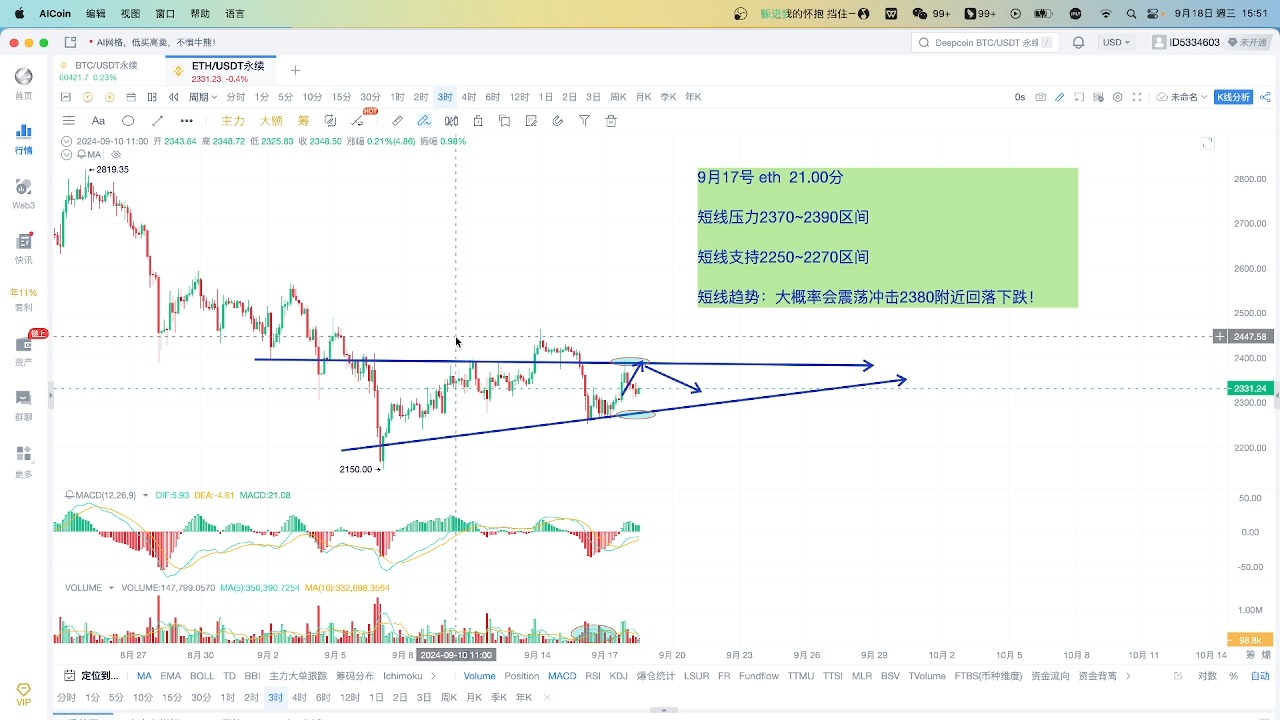Open the 编辑 menu in menu bar
This screenshot has height=720, width=1280.
pos(96,14)
